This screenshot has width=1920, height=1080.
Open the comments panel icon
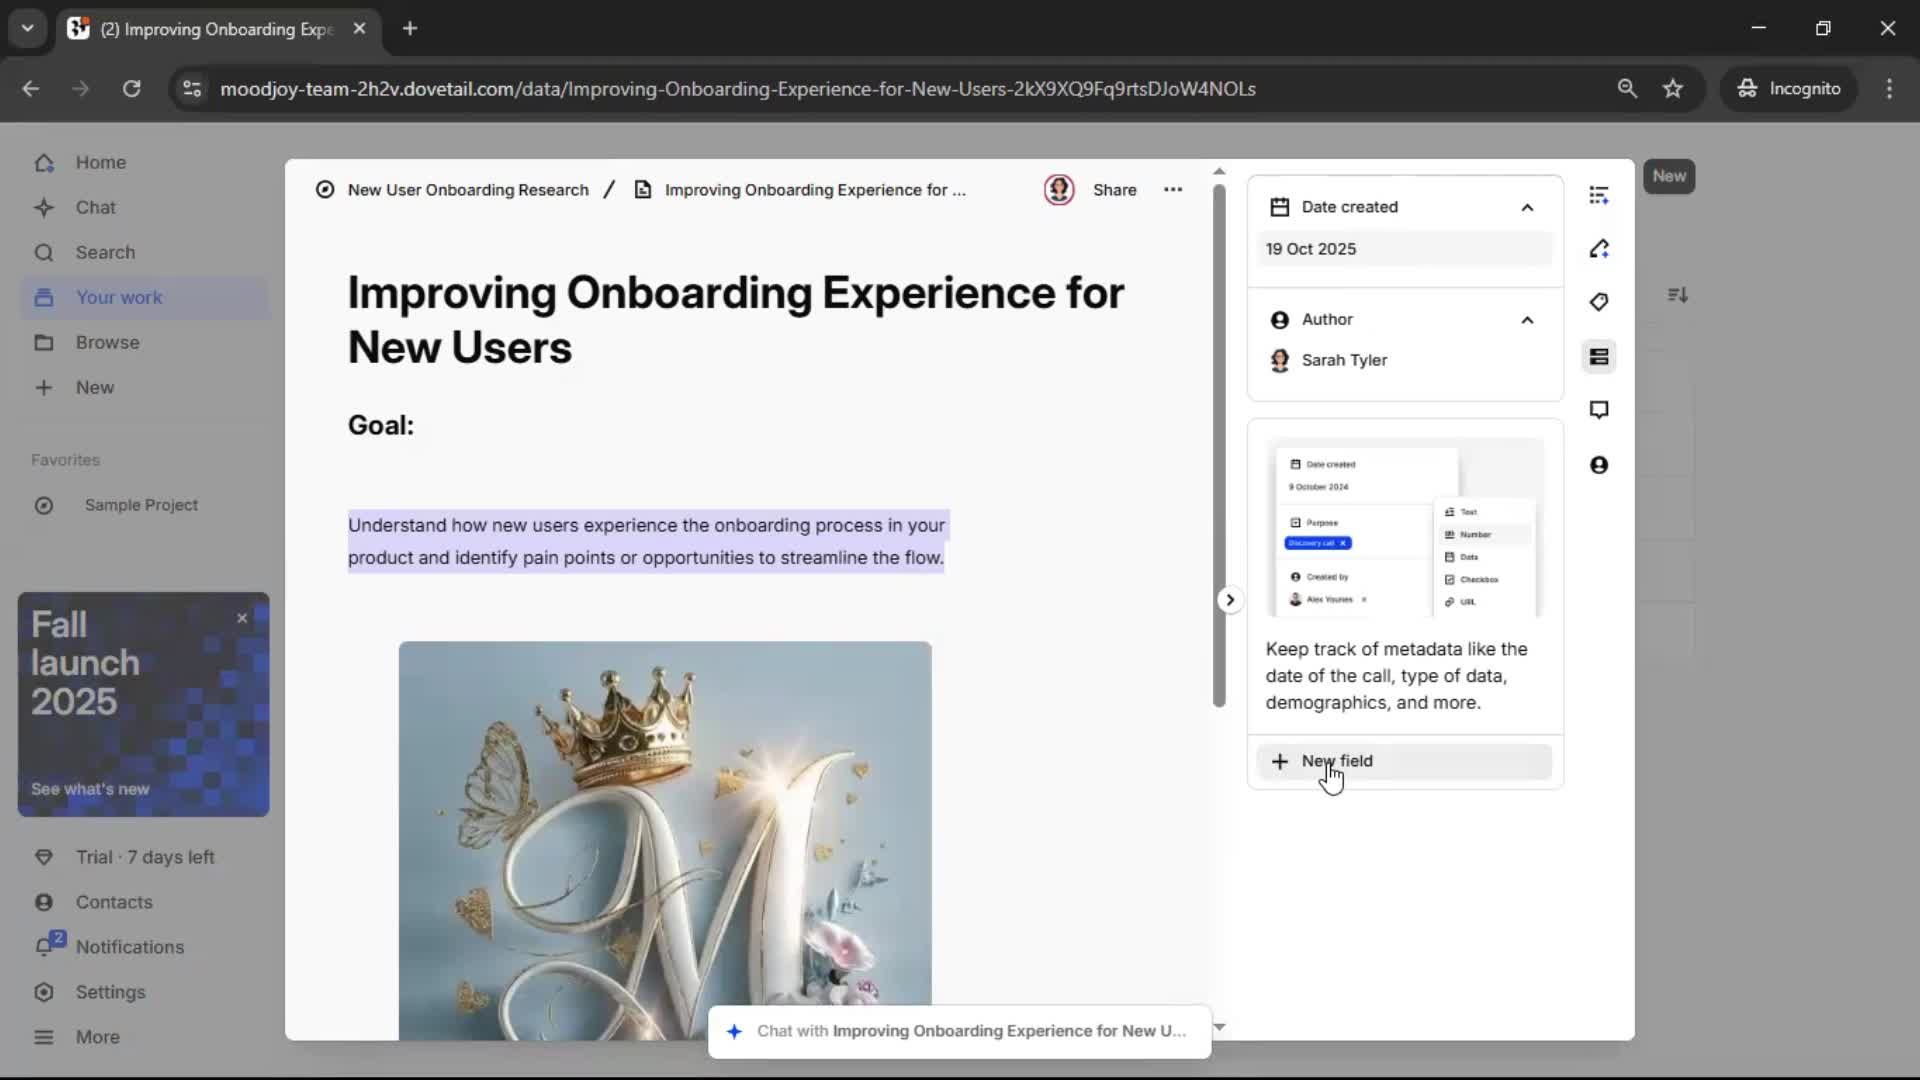coord(1598,410)
